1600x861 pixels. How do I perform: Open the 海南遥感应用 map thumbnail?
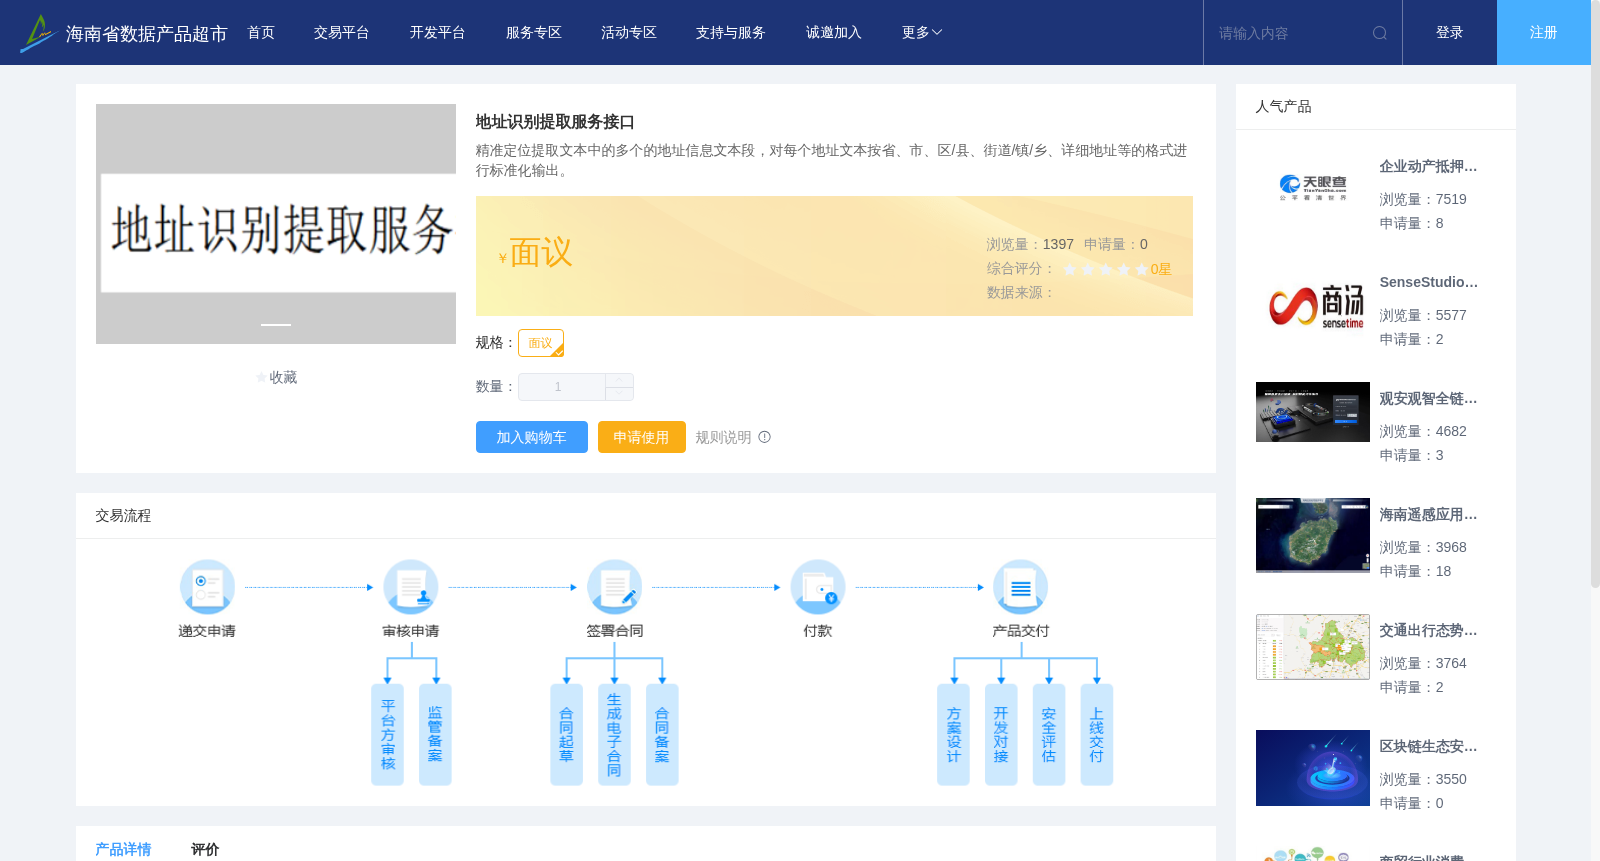tap(1313, 535)
